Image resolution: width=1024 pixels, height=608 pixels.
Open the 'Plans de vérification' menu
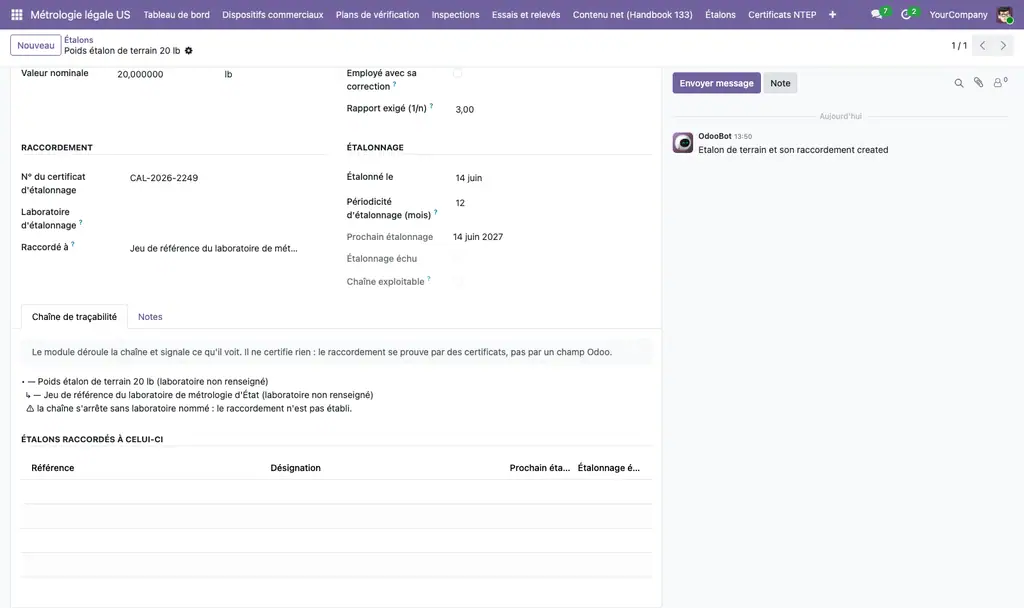pos(377,14)
